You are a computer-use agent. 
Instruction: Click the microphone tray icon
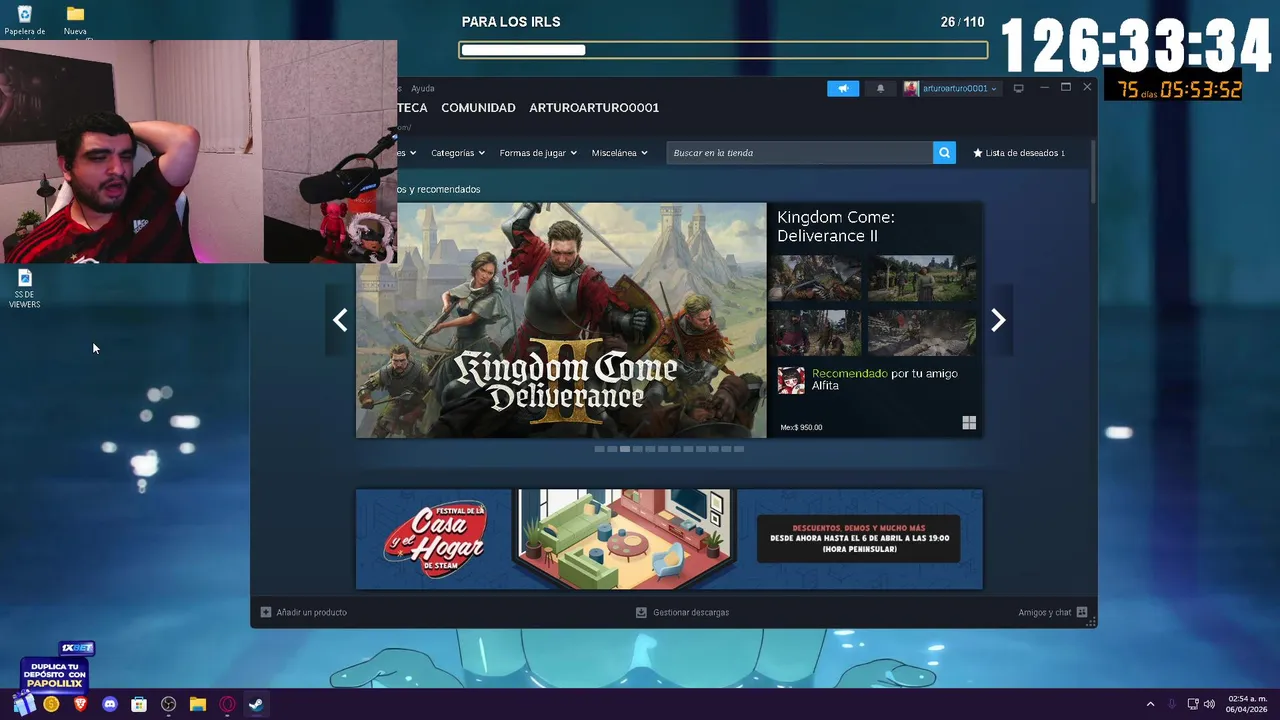(1171, 704)
